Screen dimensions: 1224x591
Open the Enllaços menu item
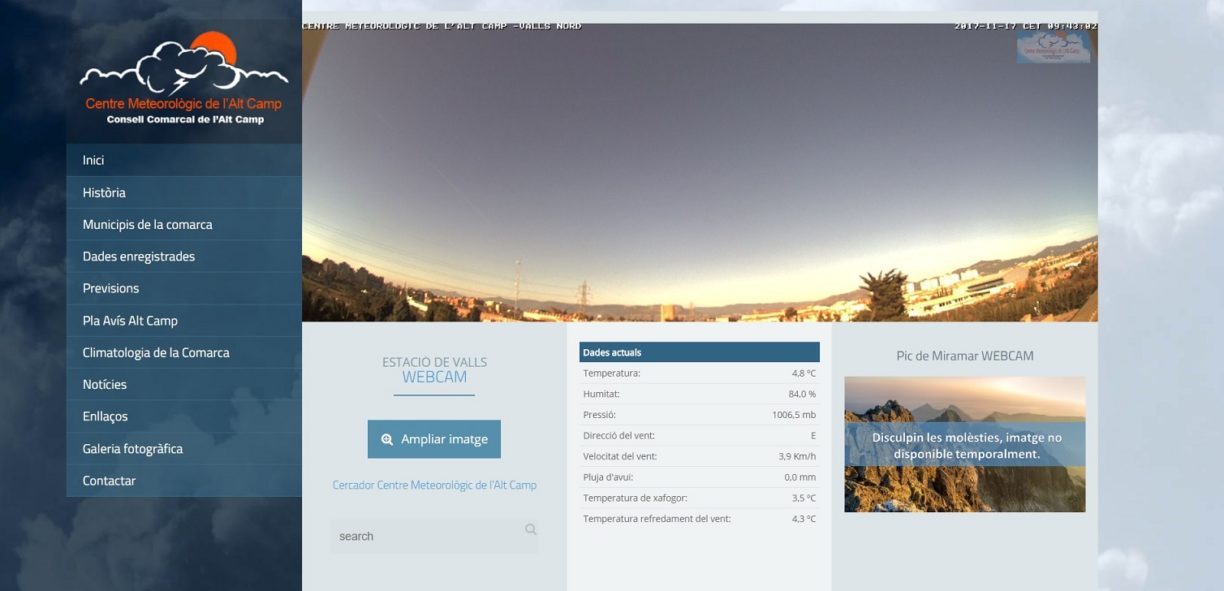pyautogui.click(x=105, y=417)
